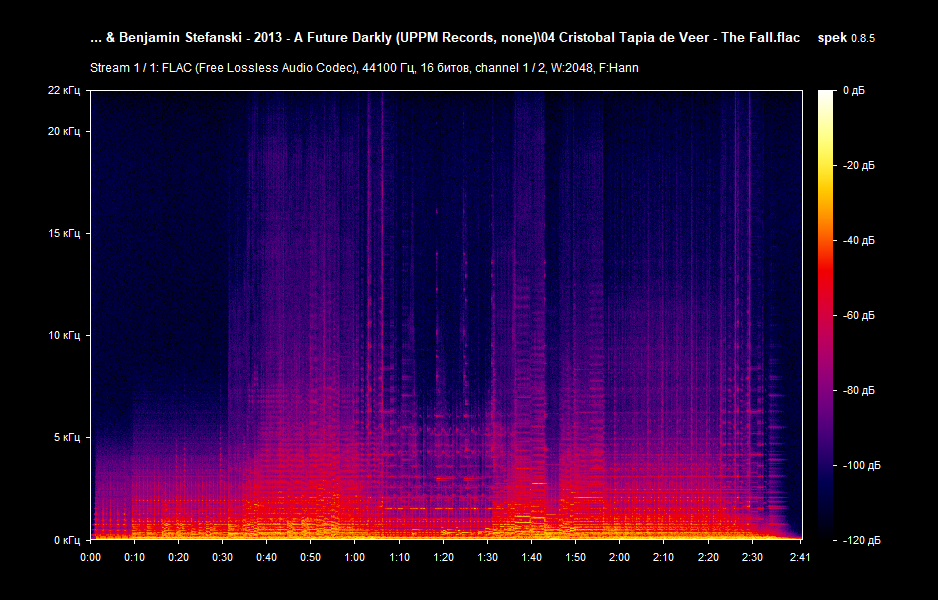Click the 0:40 time marker
This screenshot has width=938, height=600.
(x=267, y=559)
